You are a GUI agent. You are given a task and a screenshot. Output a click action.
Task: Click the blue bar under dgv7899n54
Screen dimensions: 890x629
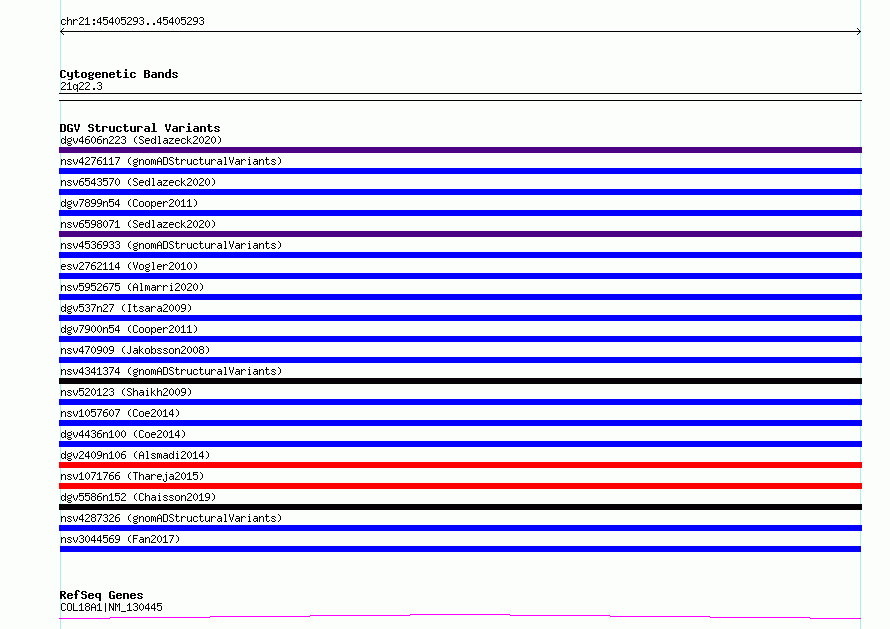[460, 213]
